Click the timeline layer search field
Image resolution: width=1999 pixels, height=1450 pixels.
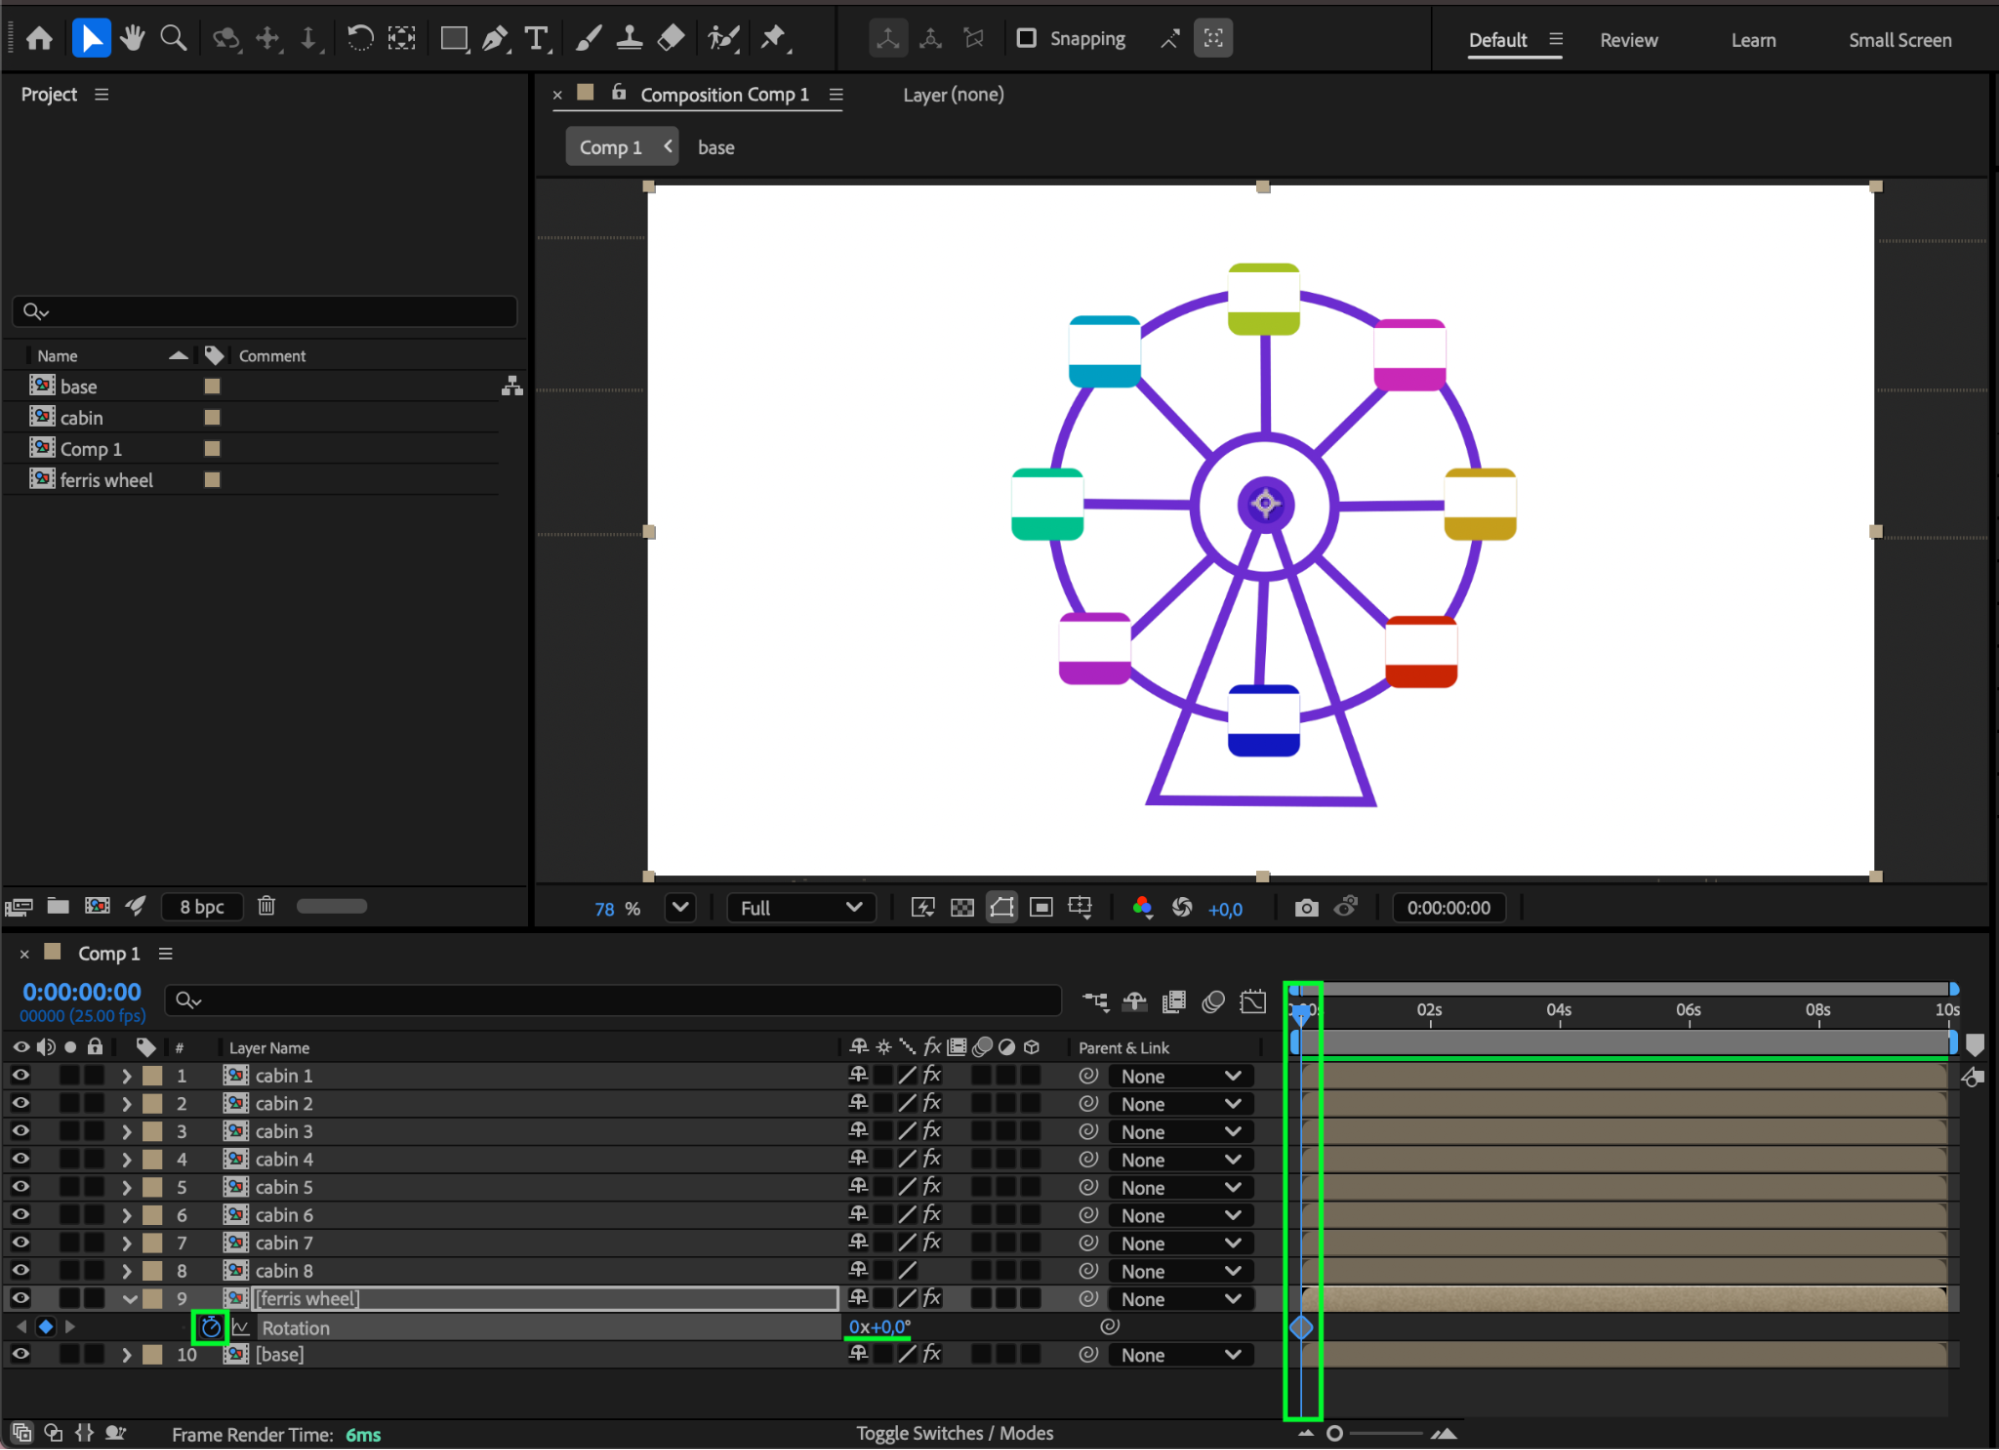613,1000
